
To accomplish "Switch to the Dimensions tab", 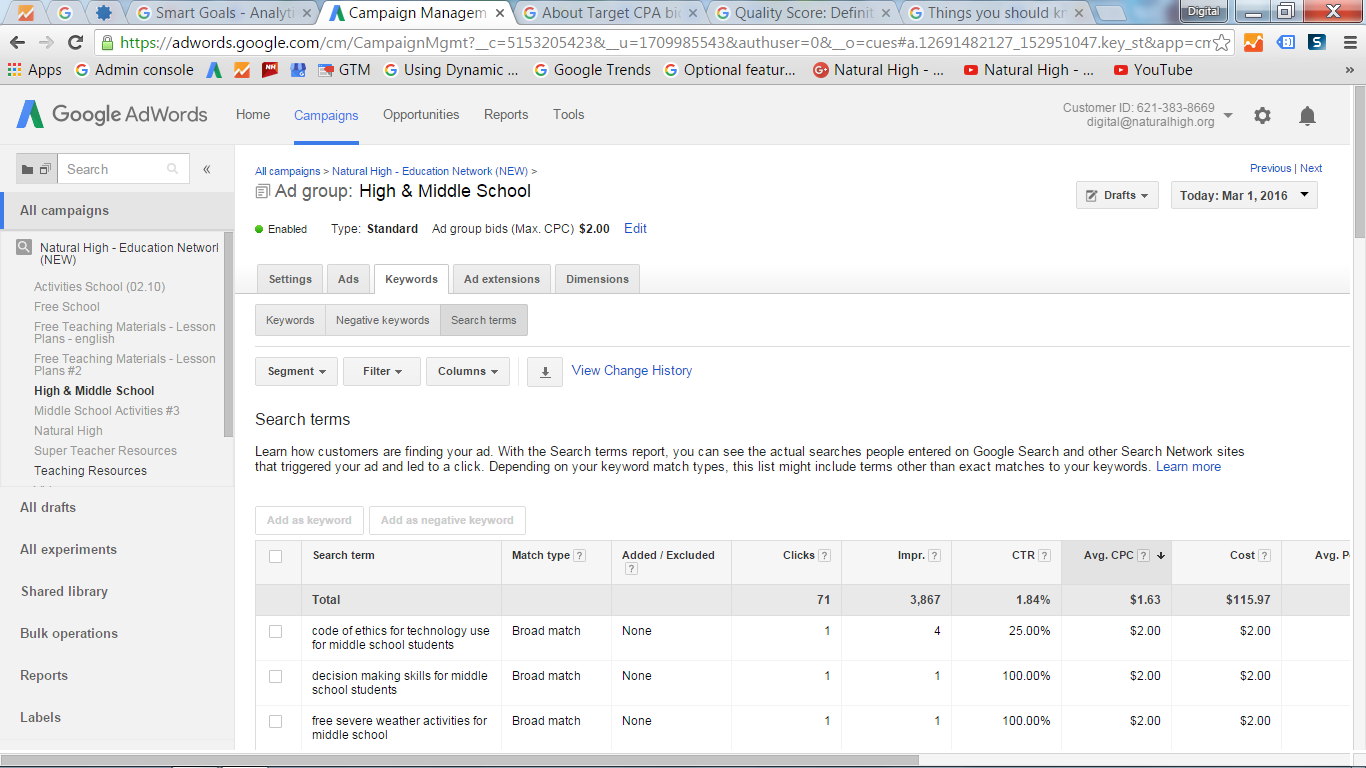I will [597, 279].
